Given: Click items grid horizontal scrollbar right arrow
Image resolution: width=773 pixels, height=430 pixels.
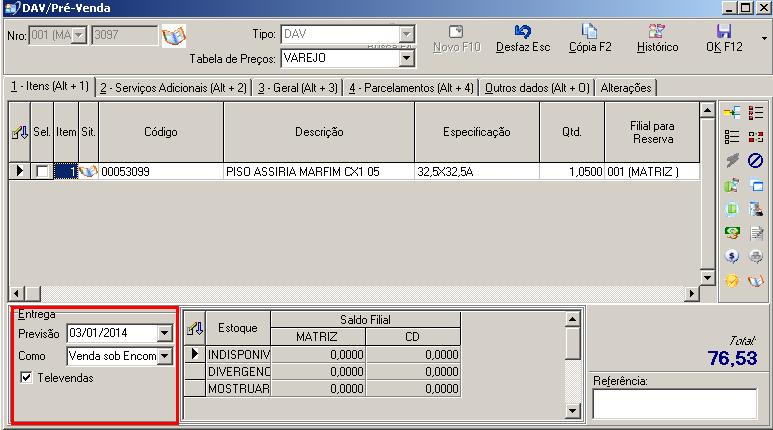Looking at the screenshot, I should click(x=690, y=293).
